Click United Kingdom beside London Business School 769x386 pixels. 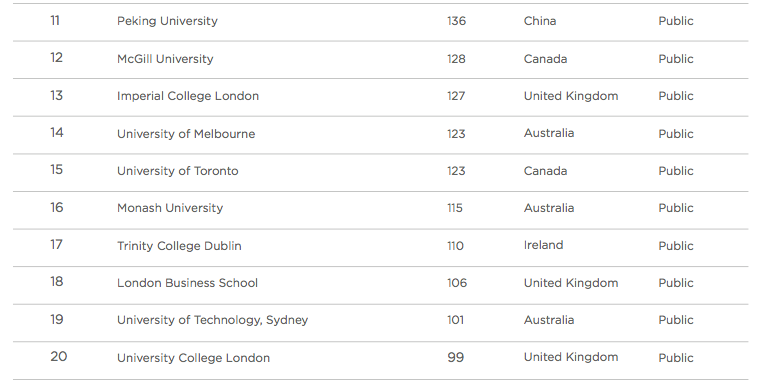[x=571, y=283]
